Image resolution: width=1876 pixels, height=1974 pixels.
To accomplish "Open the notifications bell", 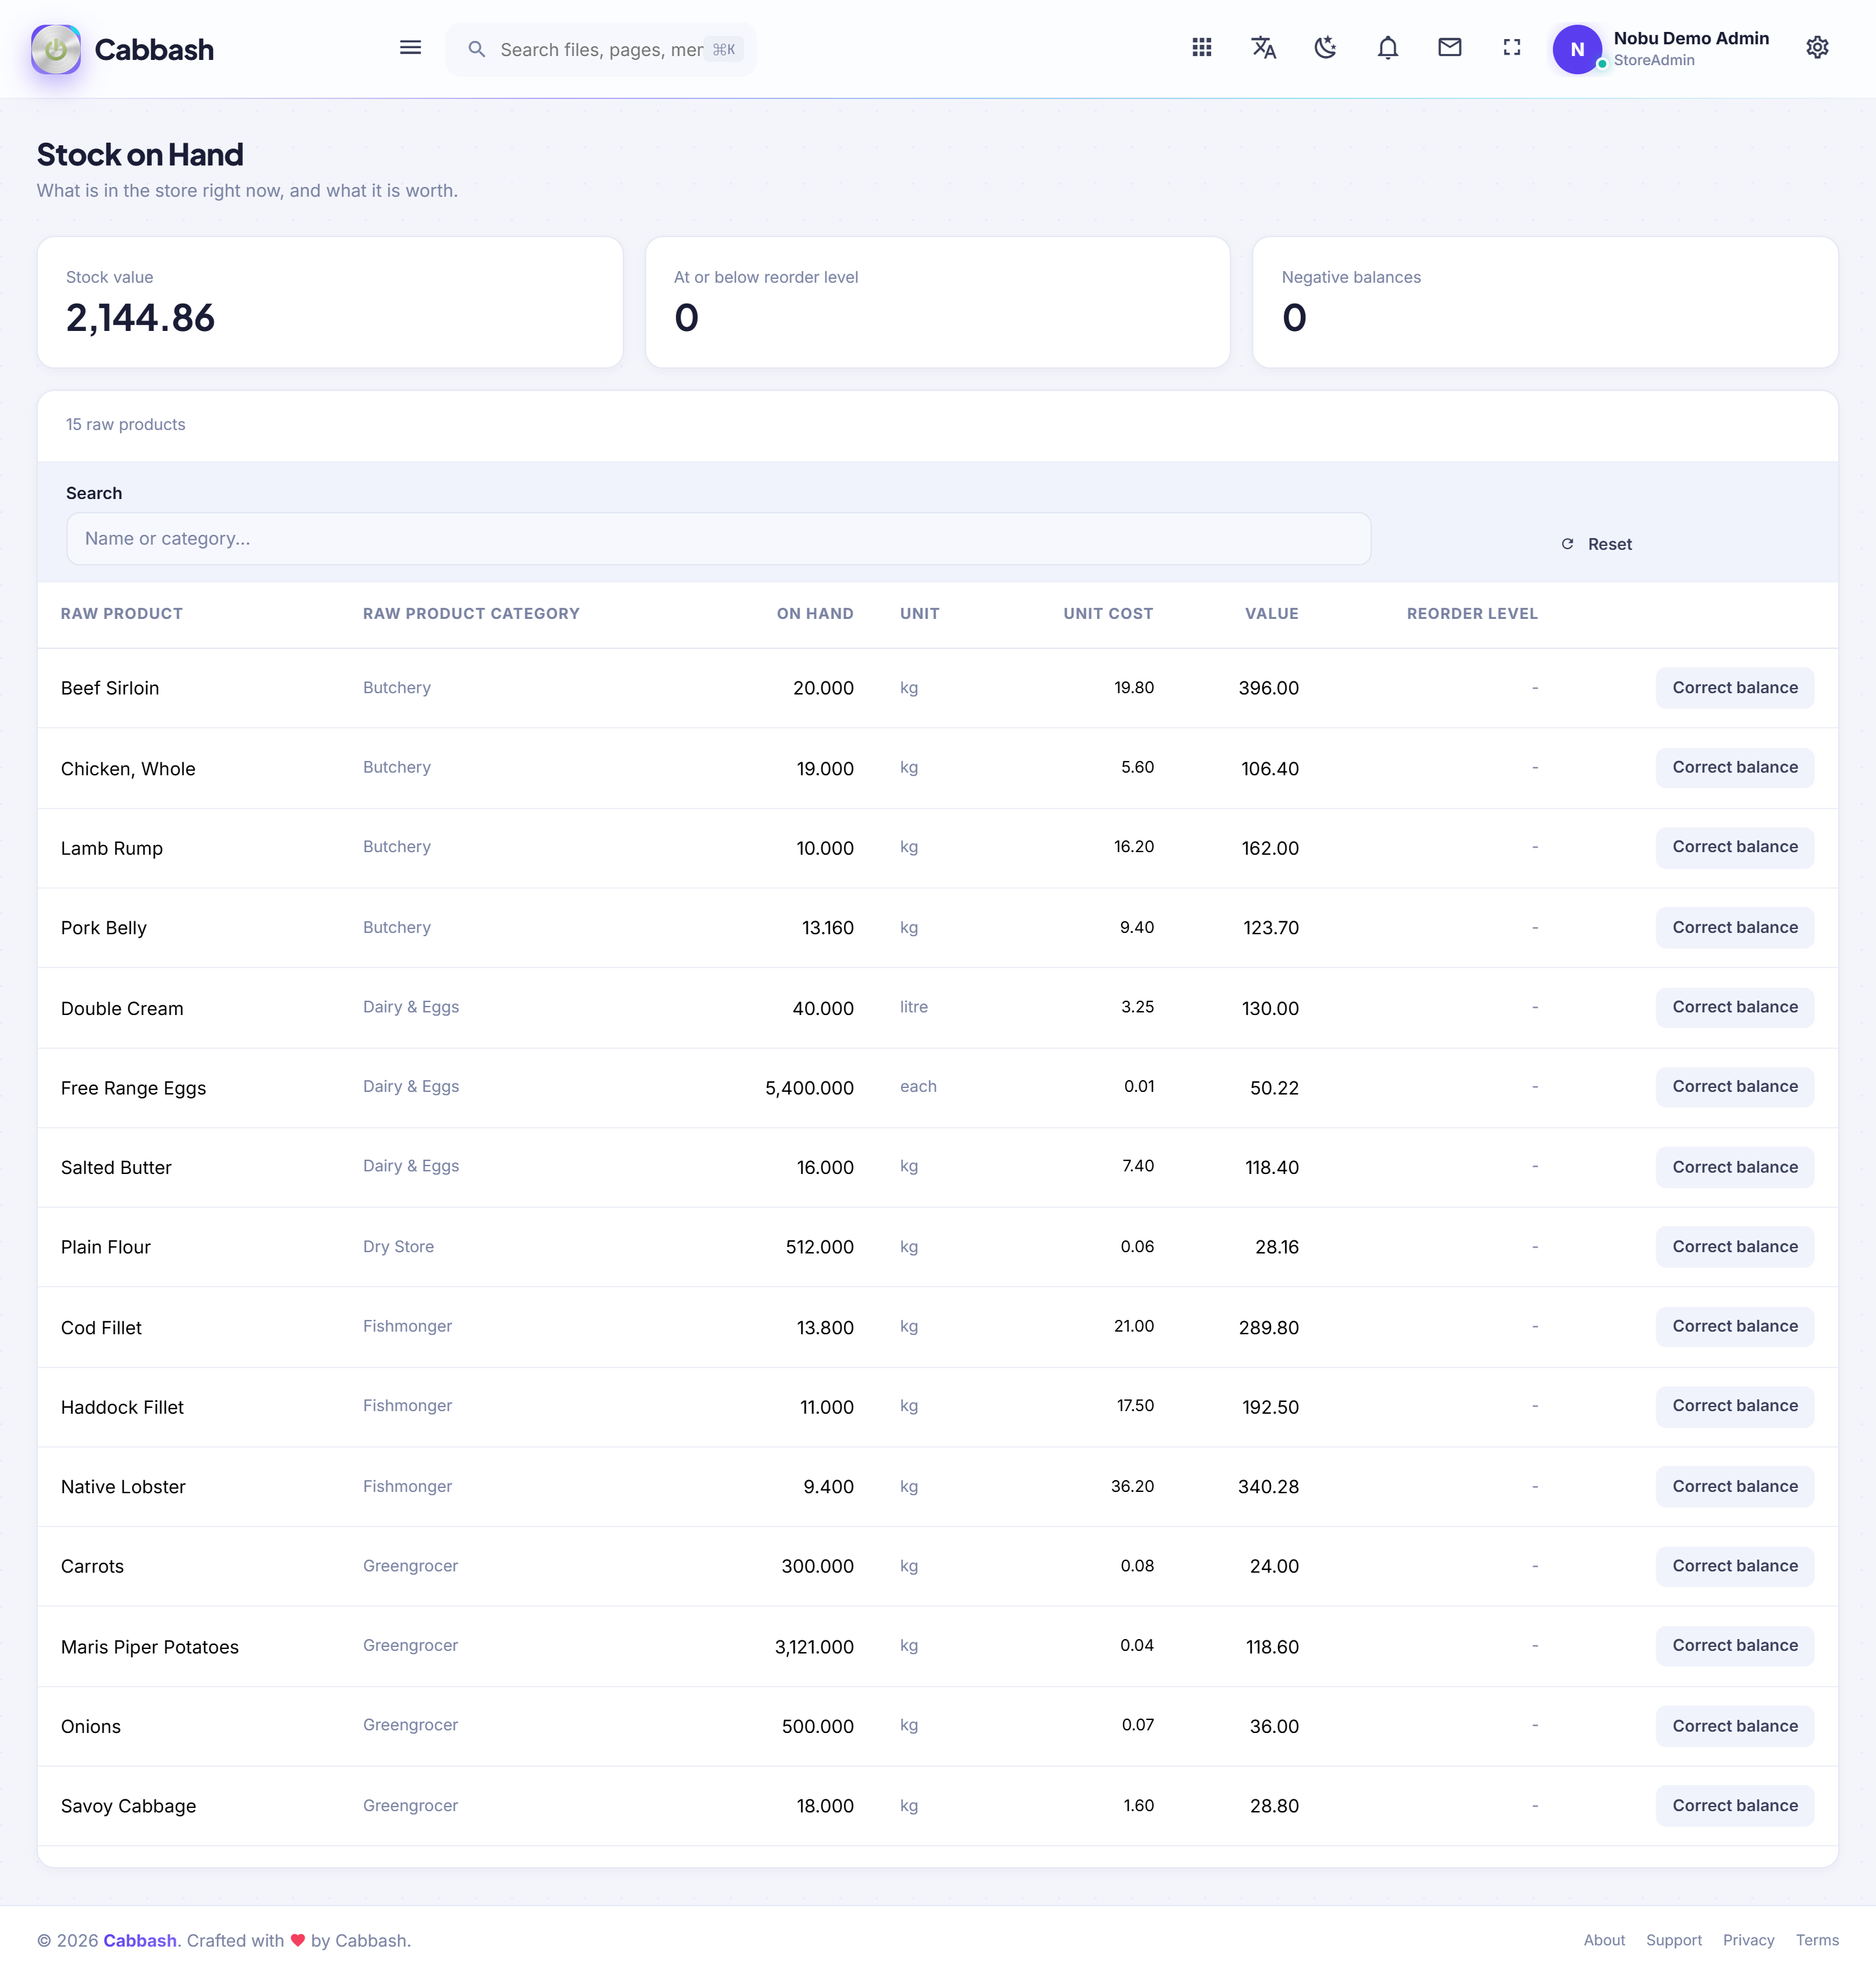I will pos(1388,48).
